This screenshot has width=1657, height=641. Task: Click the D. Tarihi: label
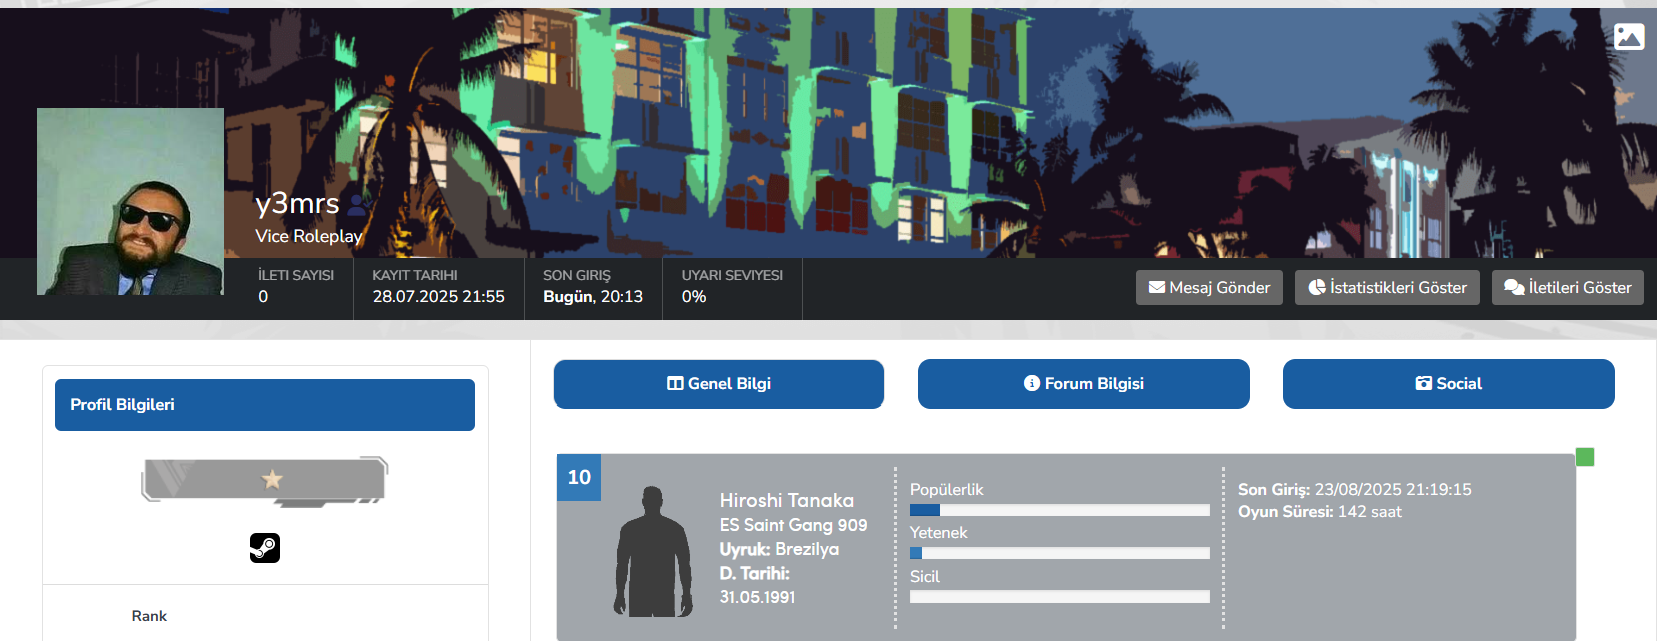[x=754, y=573]
